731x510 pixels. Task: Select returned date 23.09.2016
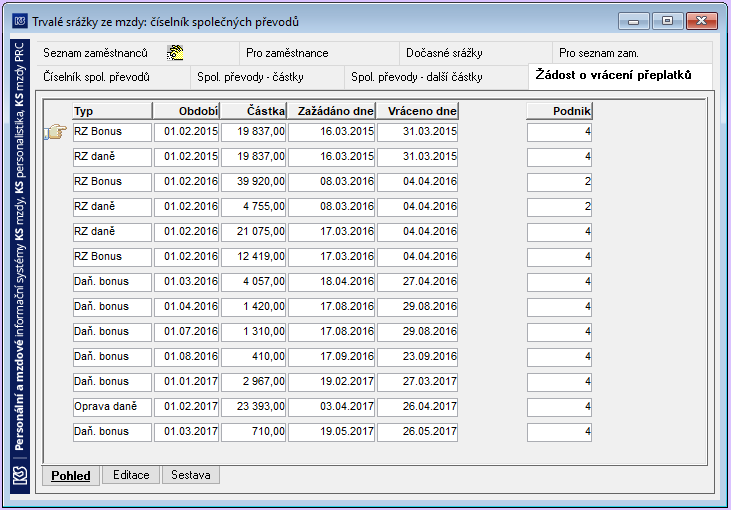pyautogui.click(x=417, y=357)
